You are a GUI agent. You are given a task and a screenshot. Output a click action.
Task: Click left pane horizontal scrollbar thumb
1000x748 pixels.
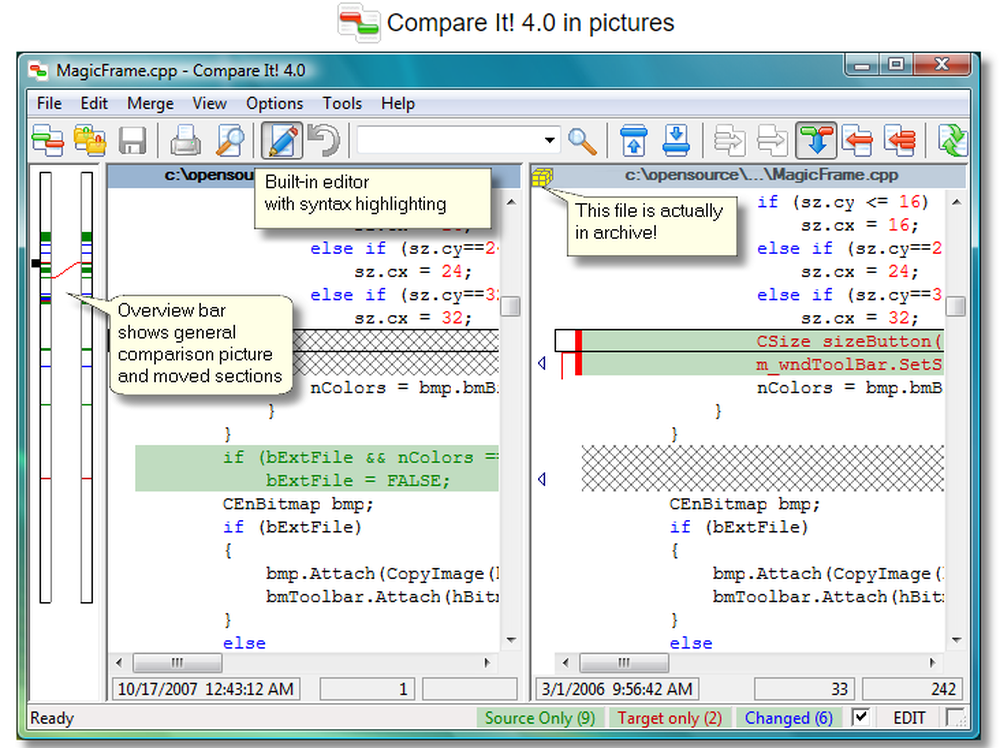[177, 663]
